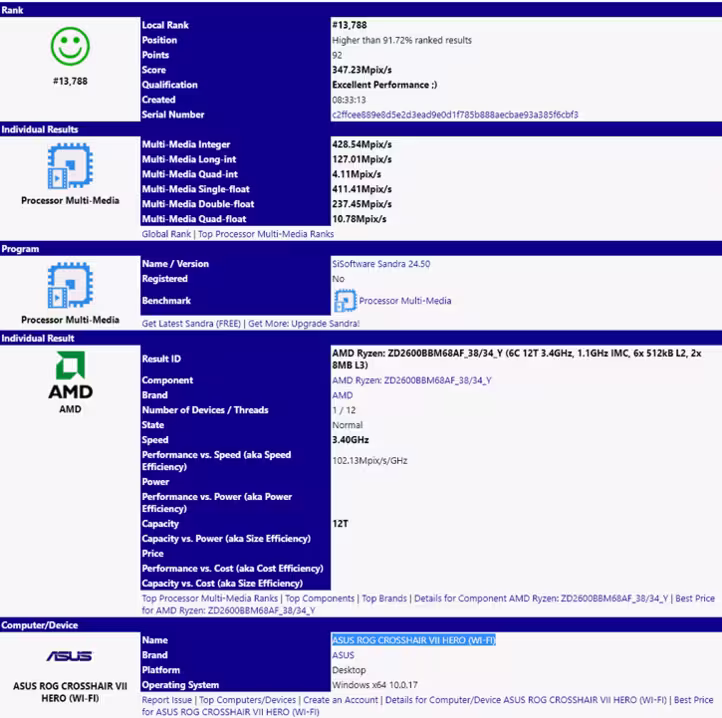
Task: Click the Report Issue link
Action: 167,700
